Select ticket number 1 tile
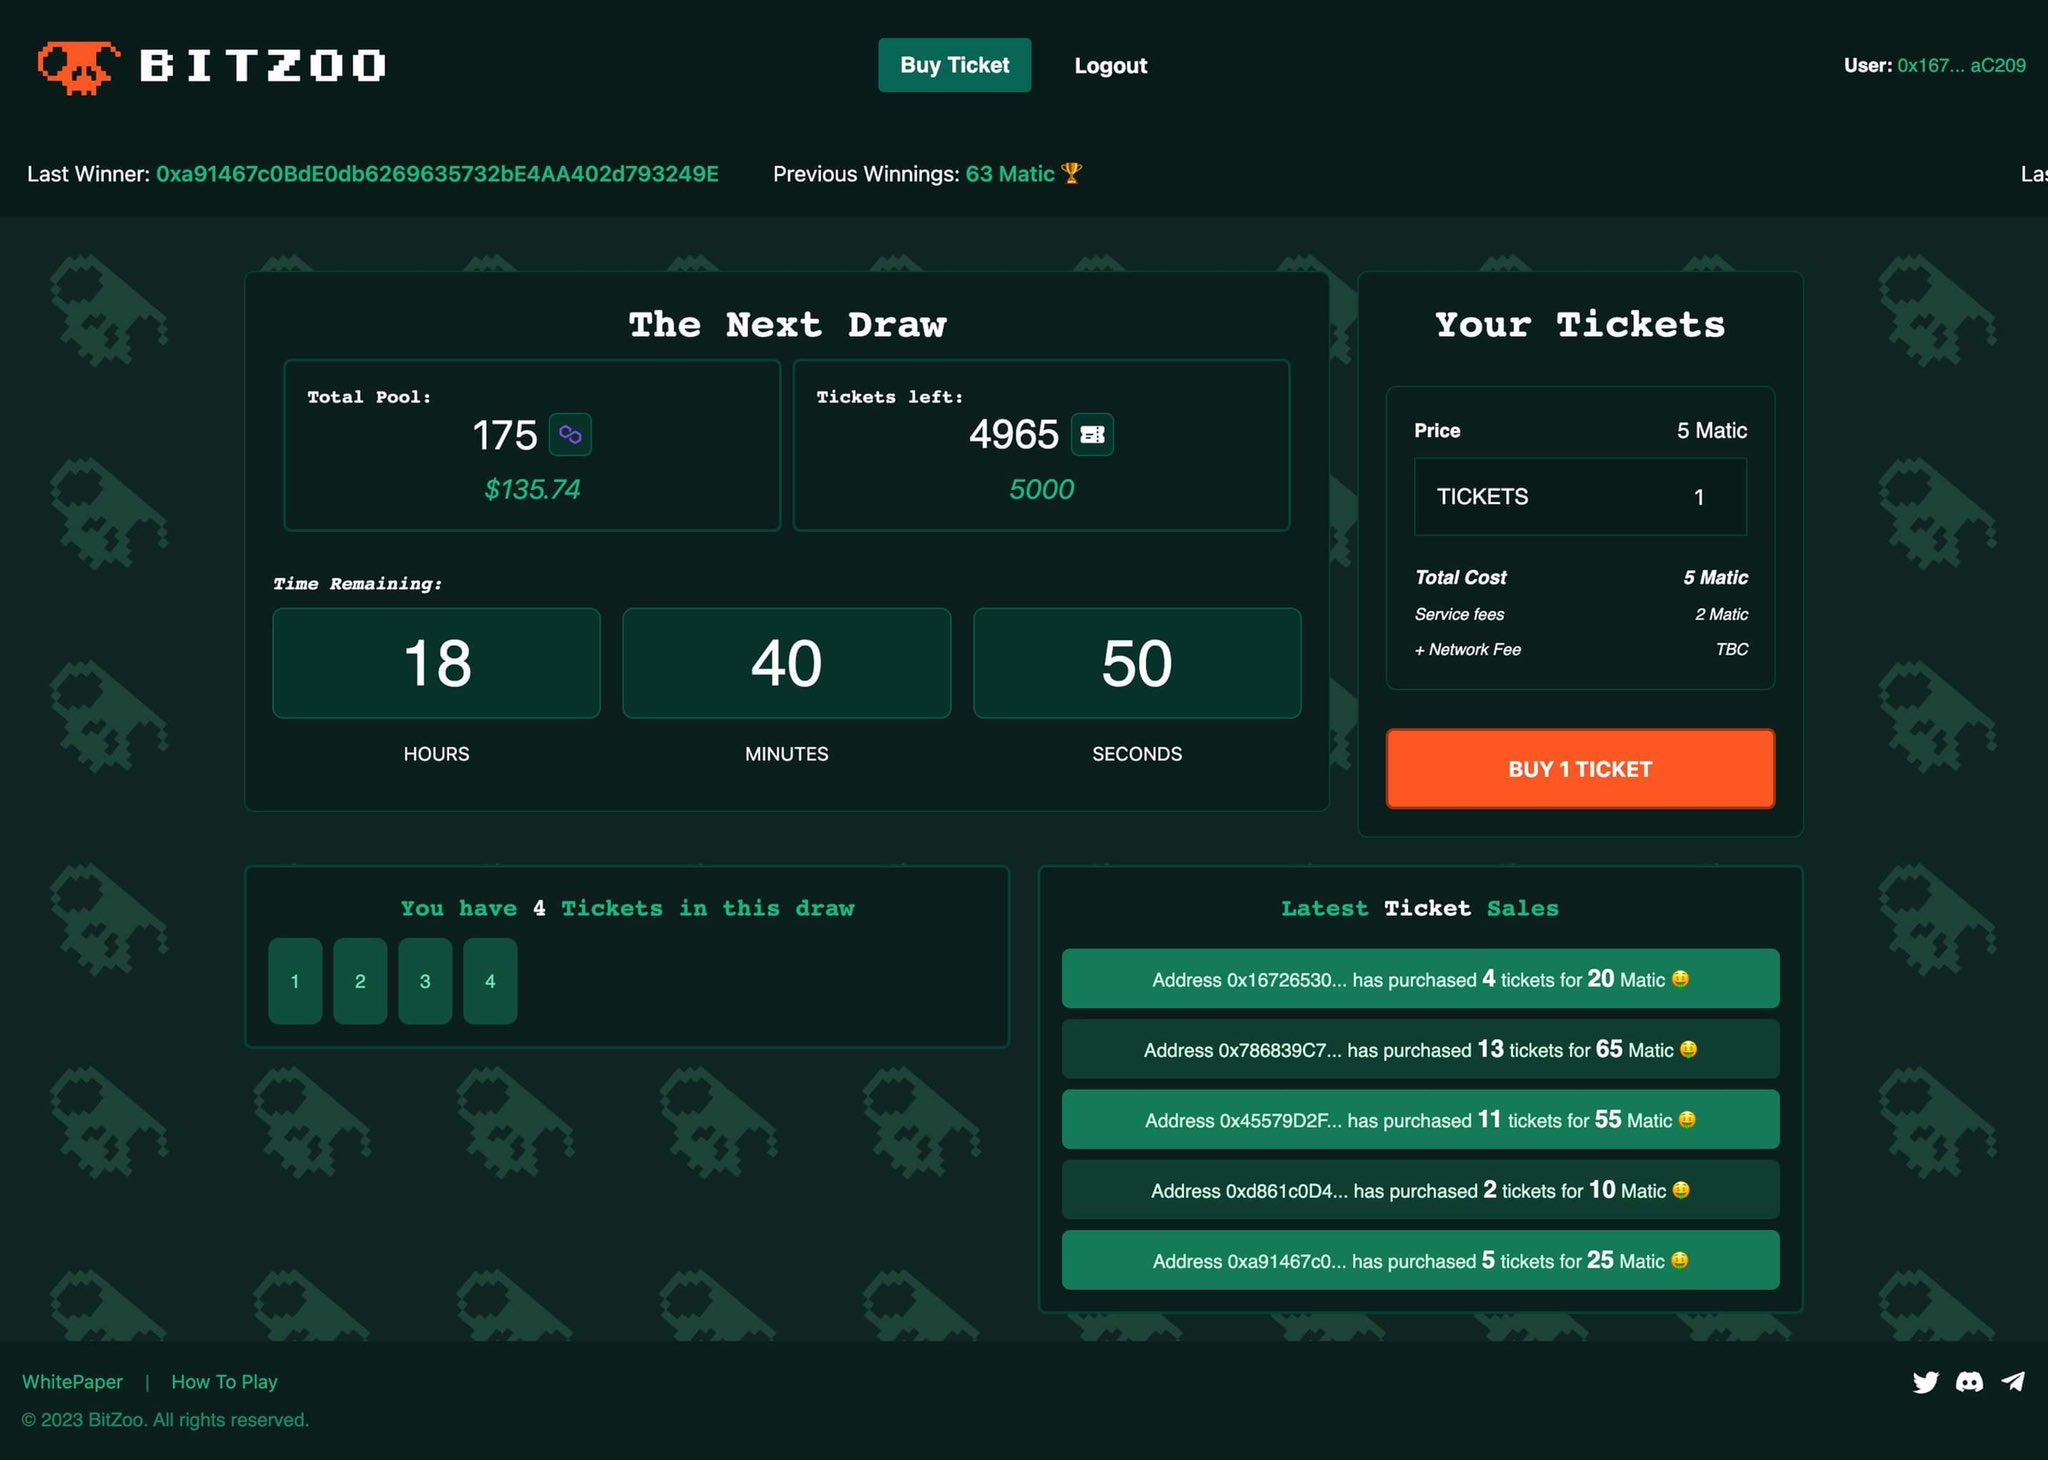This screenshot has width=2048, height=1460. 295,981
